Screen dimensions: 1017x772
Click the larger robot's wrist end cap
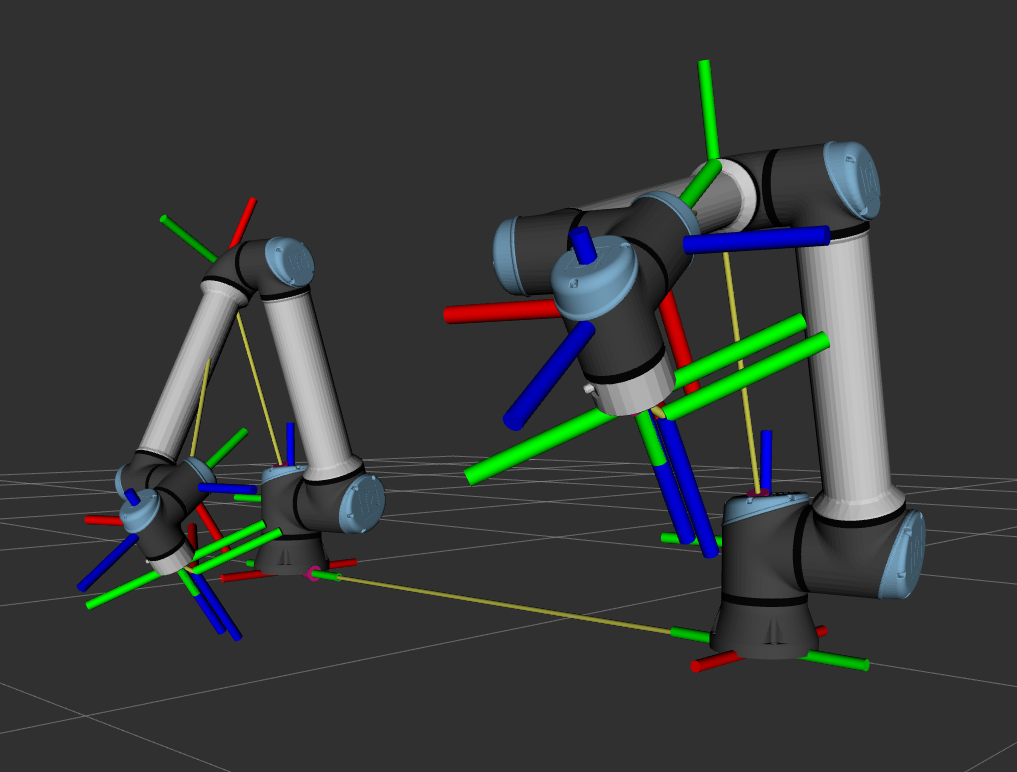coord(594,278)
